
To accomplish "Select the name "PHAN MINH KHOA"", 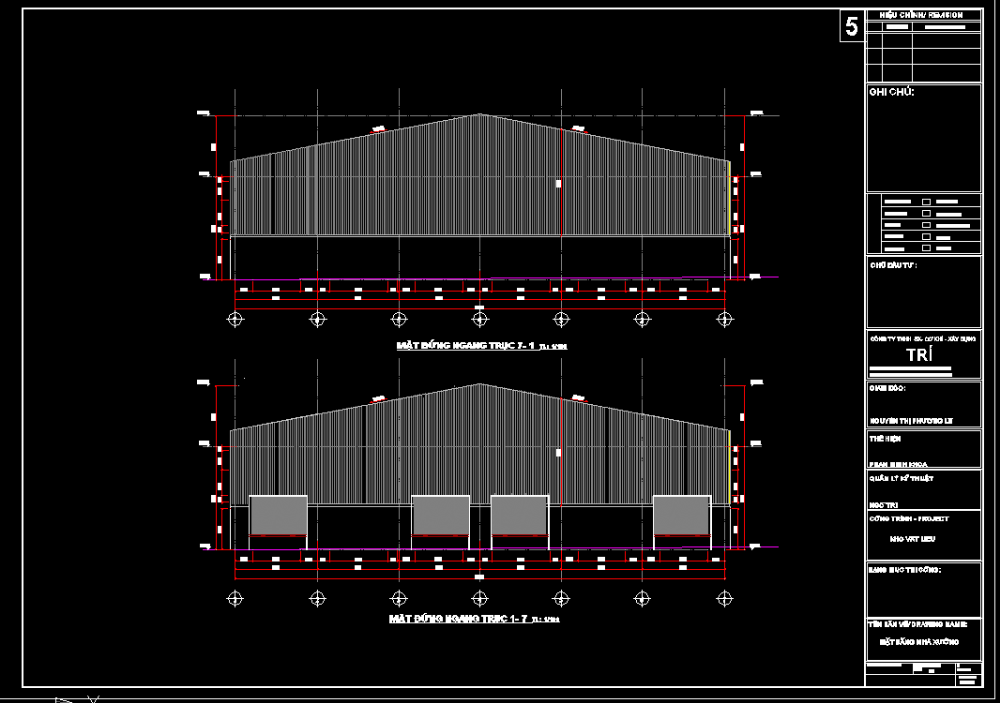I will pos(898,464).
